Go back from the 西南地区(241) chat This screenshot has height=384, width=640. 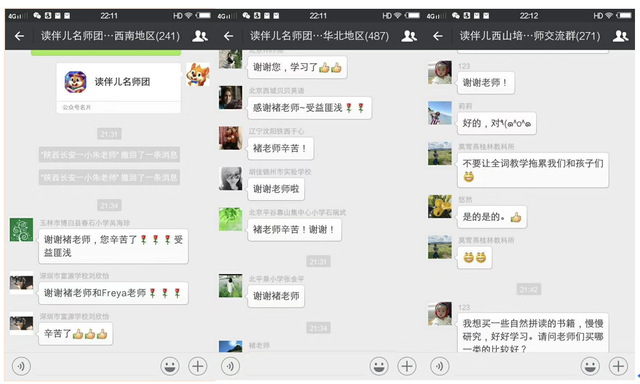click(19, 36)
